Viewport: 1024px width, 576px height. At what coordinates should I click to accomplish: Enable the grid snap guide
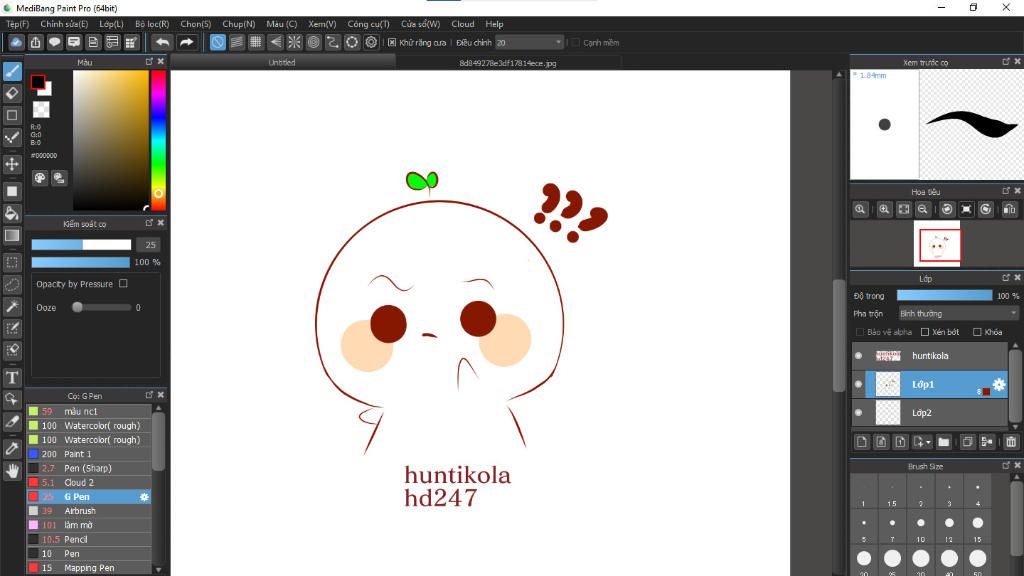tap(256, 42)
